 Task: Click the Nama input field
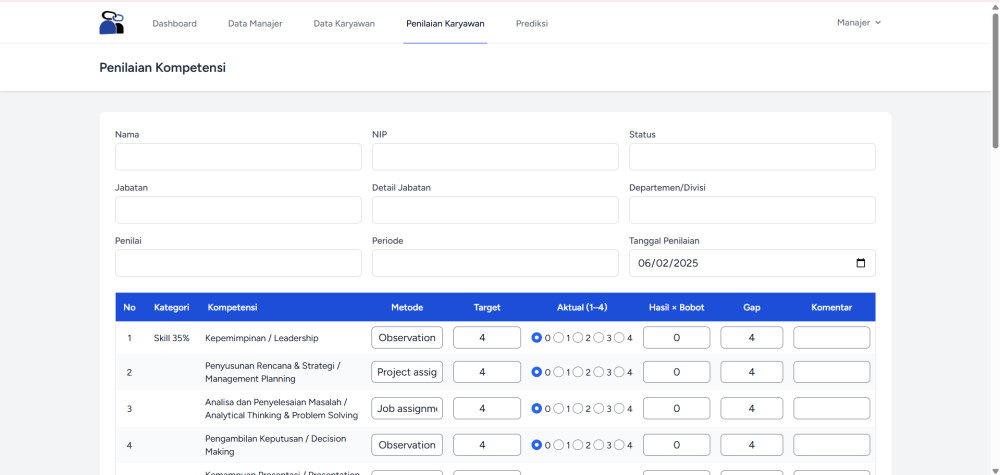pyautogui.click(x=238, y=157)
